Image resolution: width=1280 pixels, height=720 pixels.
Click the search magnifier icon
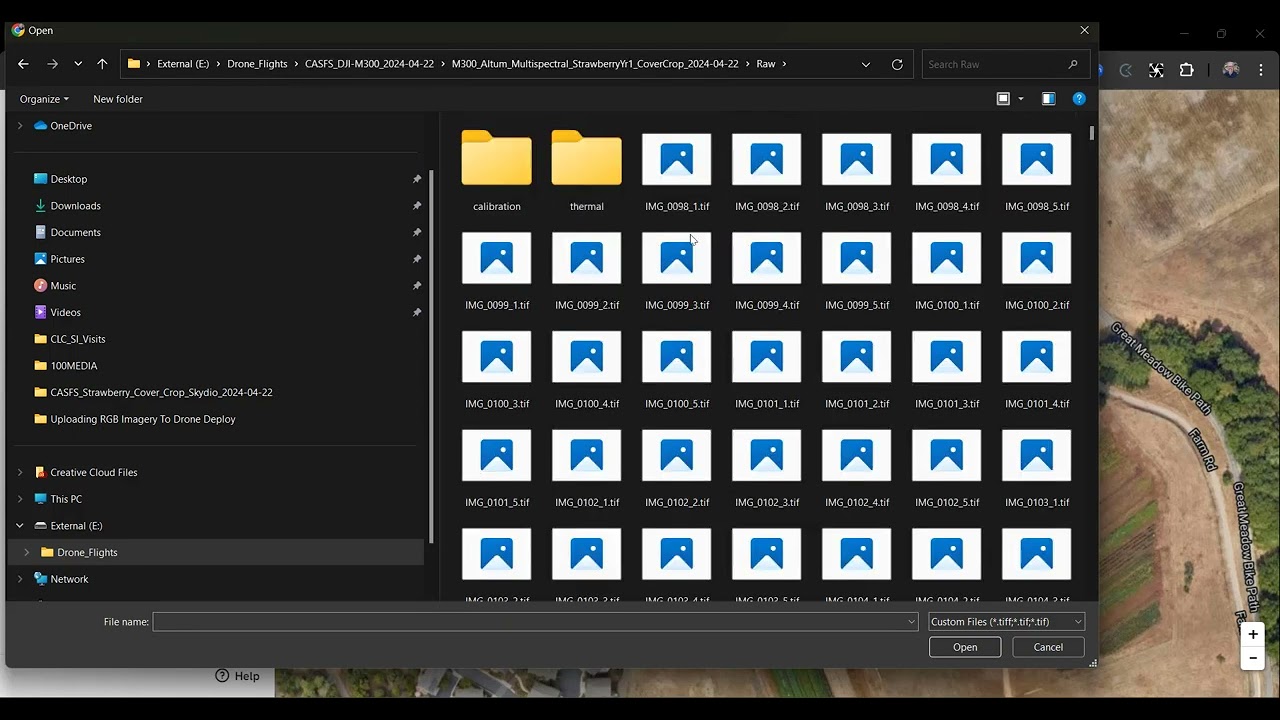1073,64
